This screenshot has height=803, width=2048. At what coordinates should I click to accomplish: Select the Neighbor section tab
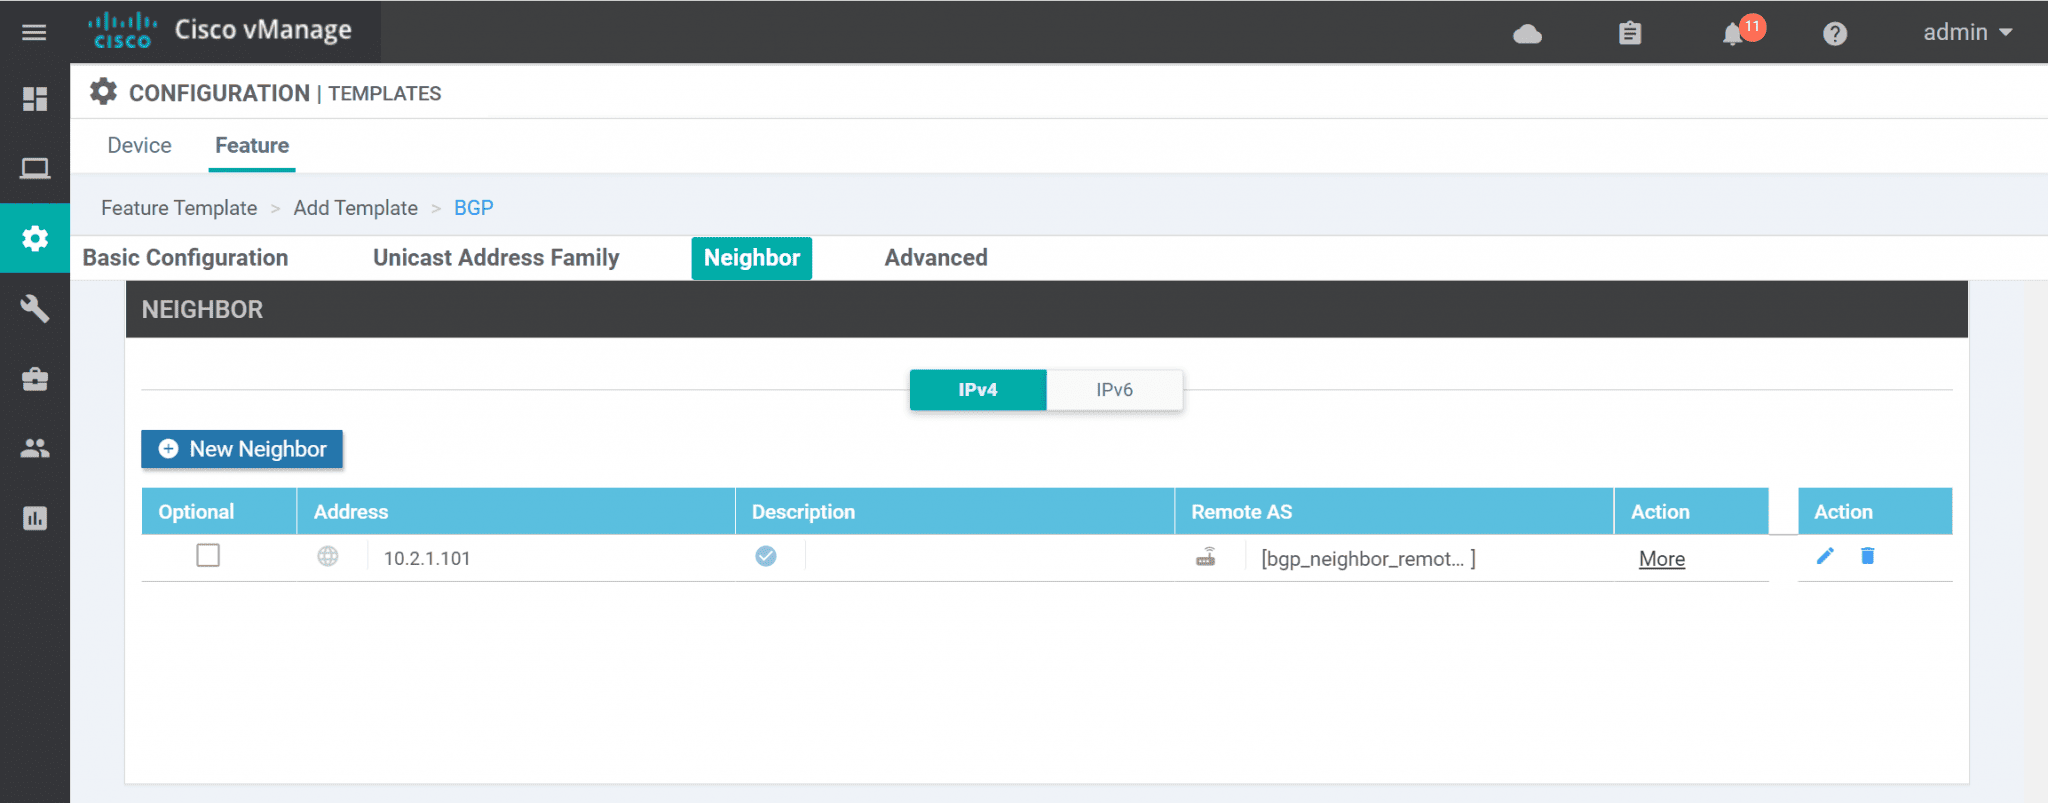(x=752, y=258)
